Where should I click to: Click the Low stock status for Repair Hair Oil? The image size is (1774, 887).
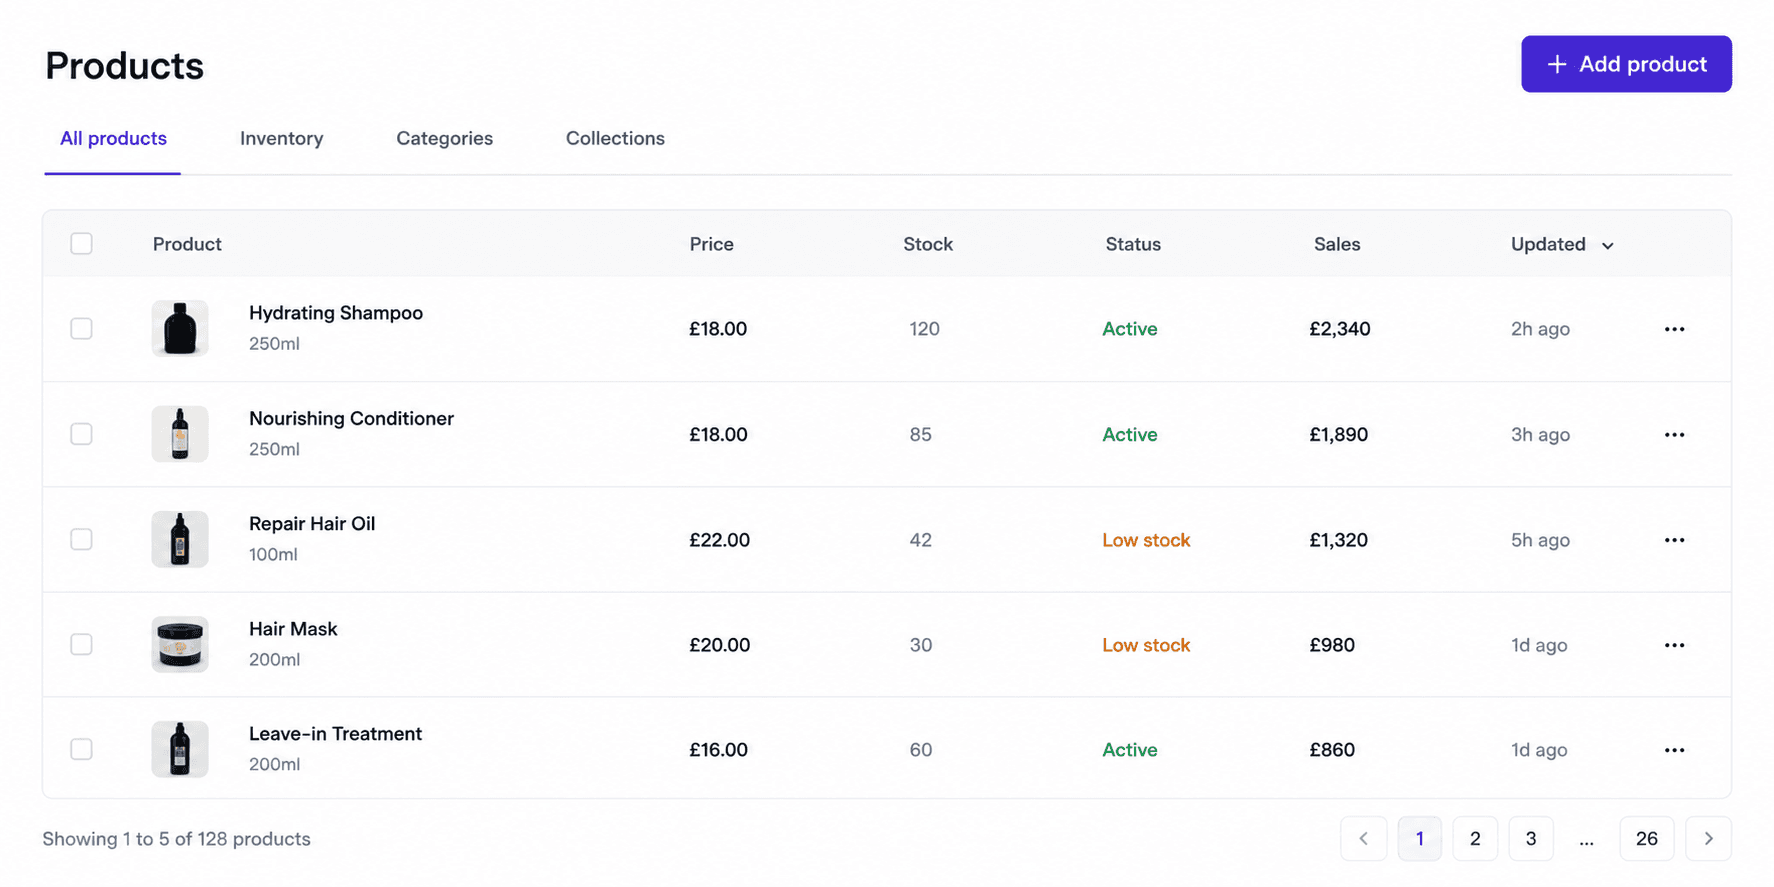[1146, 540]
